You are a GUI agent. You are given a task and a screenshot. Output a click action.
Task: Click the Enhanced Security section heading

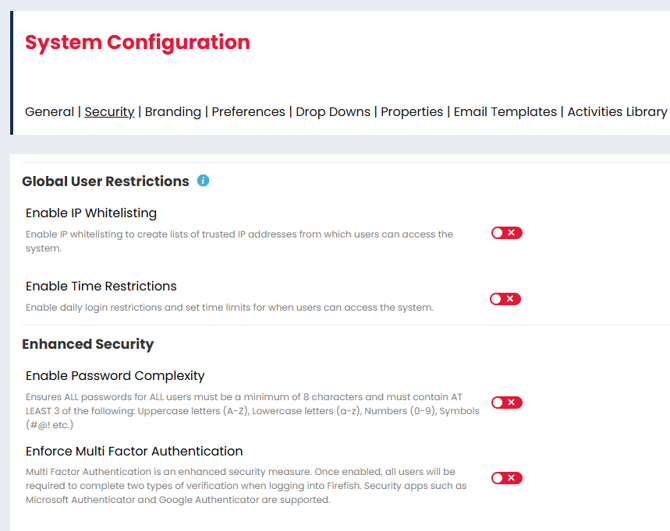pos(88,344)
